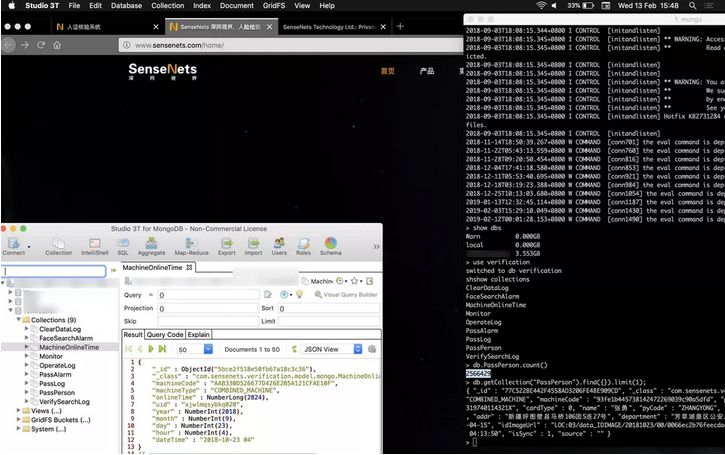The height and width of the screenshot is (455, 725).
Task: Open the Schema analysis icon
Action: click(330, 246)
